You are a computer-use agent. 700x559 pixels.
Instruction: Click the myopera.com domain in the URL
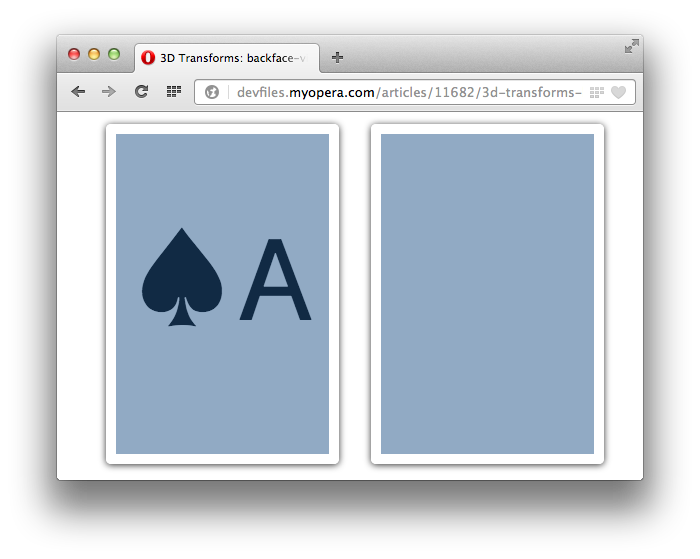point(332,92)
